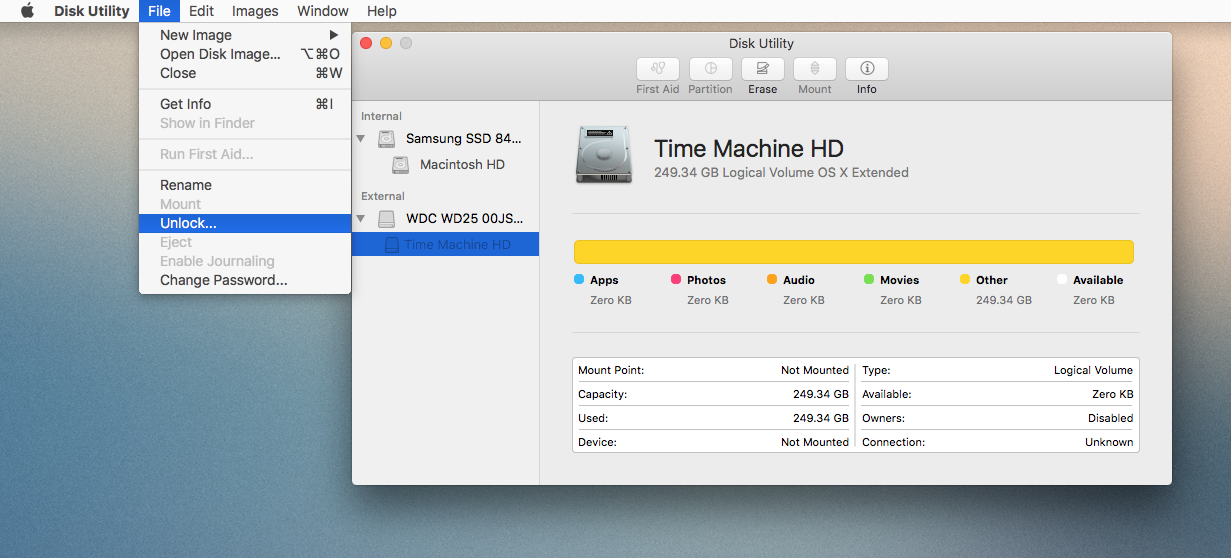The width and height of the screenshot is (1231, 558).
Task: Click the Macintosh HD volume icon
Action: pyautogui.click(x=400, y=165)
